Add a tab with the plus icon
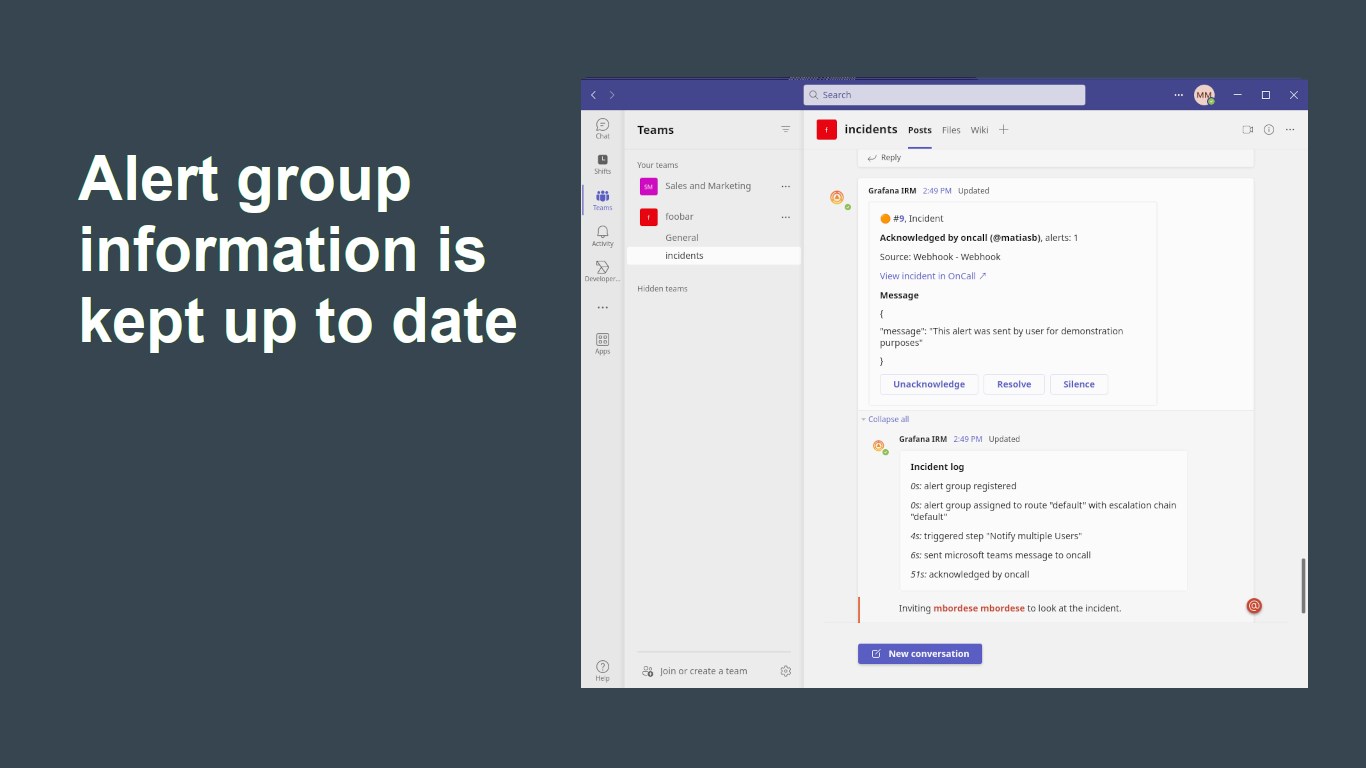The width and height of the screenshot is (1366, 768). pos(1004,130)
